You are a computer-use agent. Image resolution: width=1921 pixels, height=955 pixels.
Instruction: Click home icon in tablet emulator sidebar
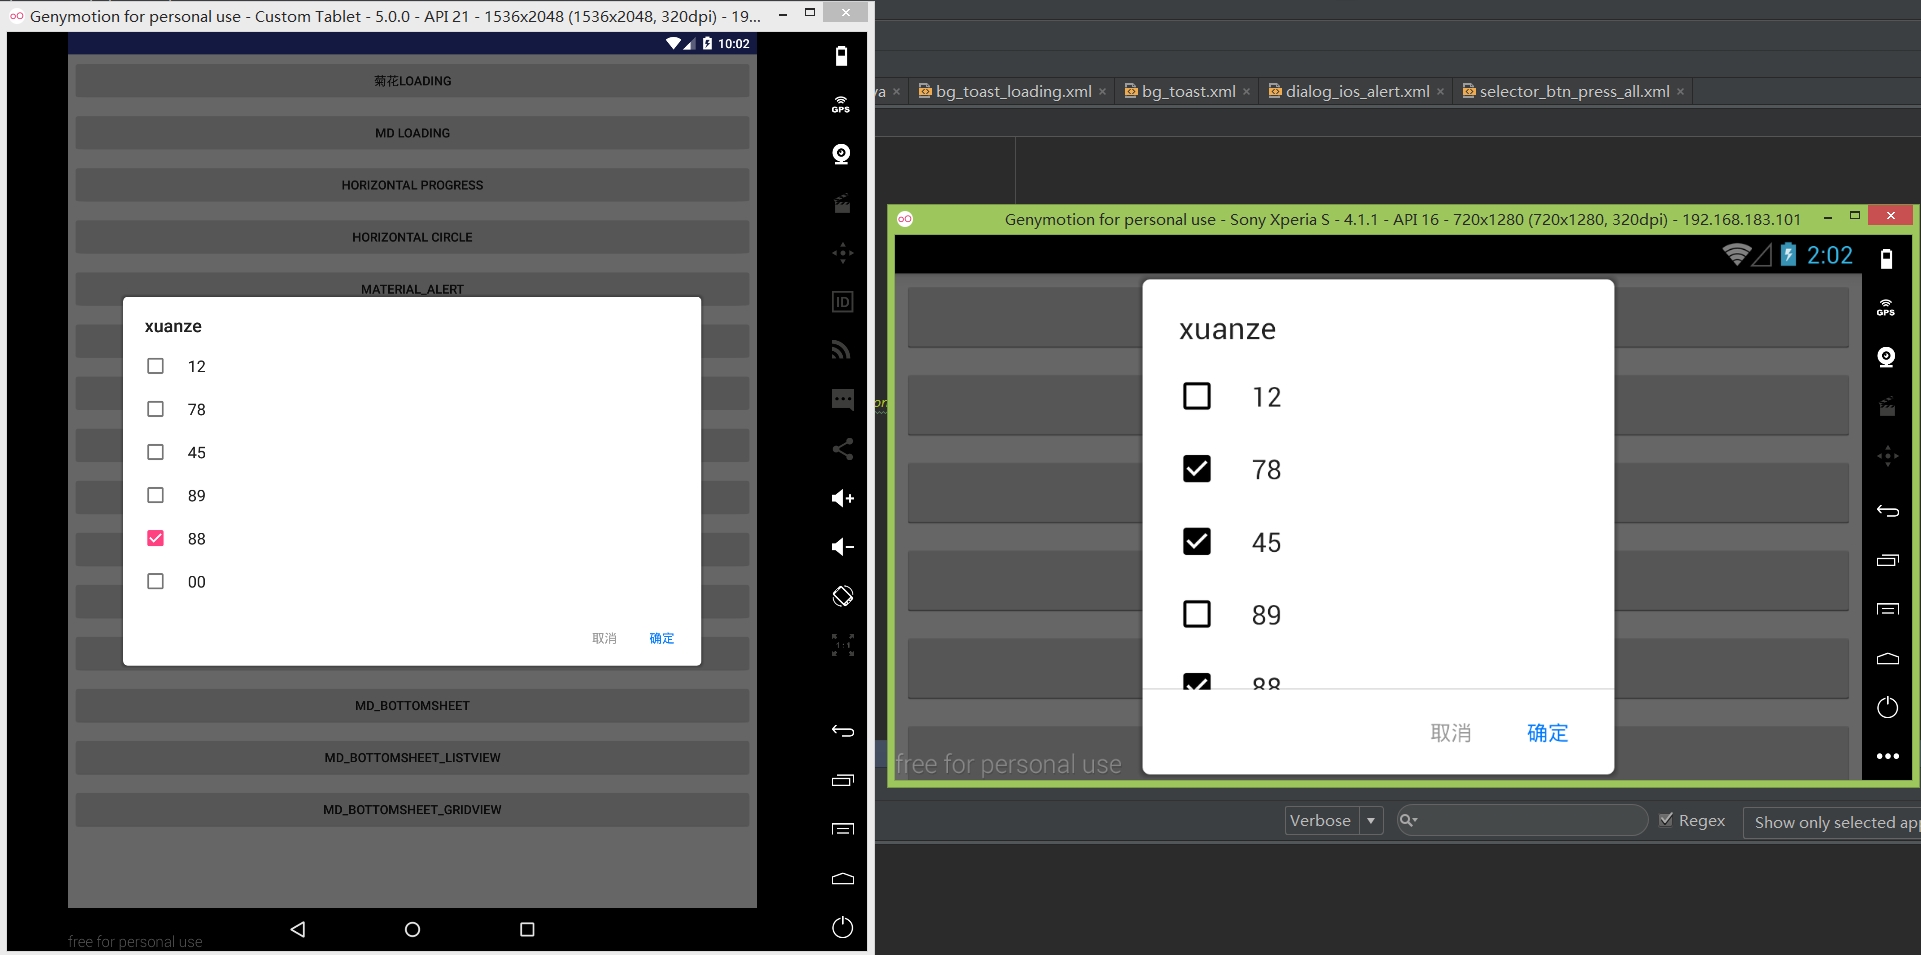[842, 878]
